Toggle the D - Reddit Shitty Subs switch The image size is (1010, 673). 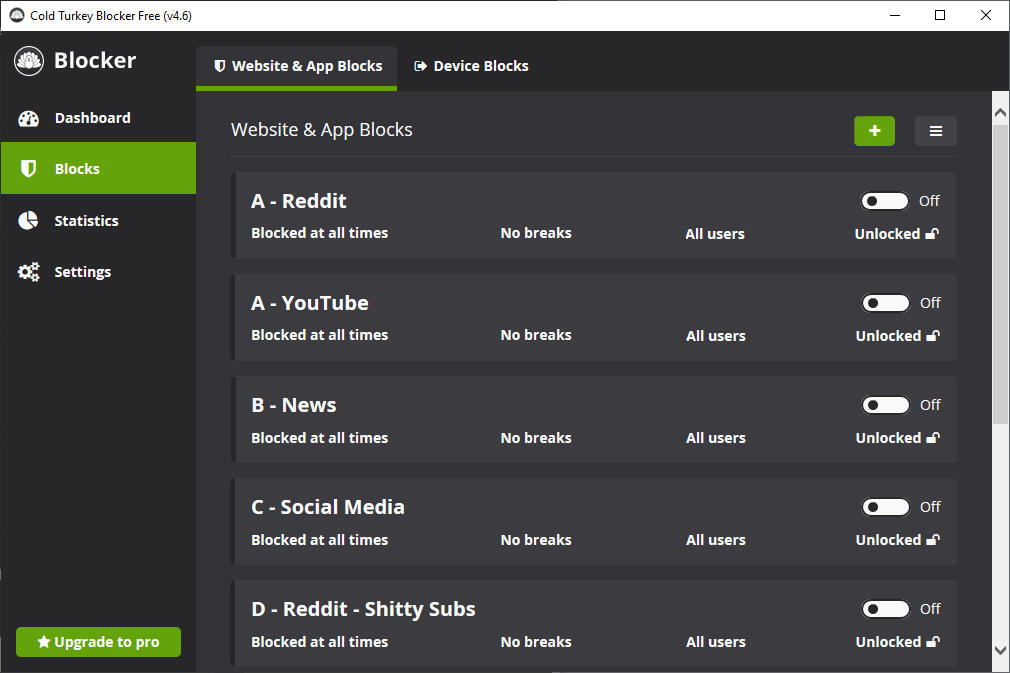pos(886,609)
